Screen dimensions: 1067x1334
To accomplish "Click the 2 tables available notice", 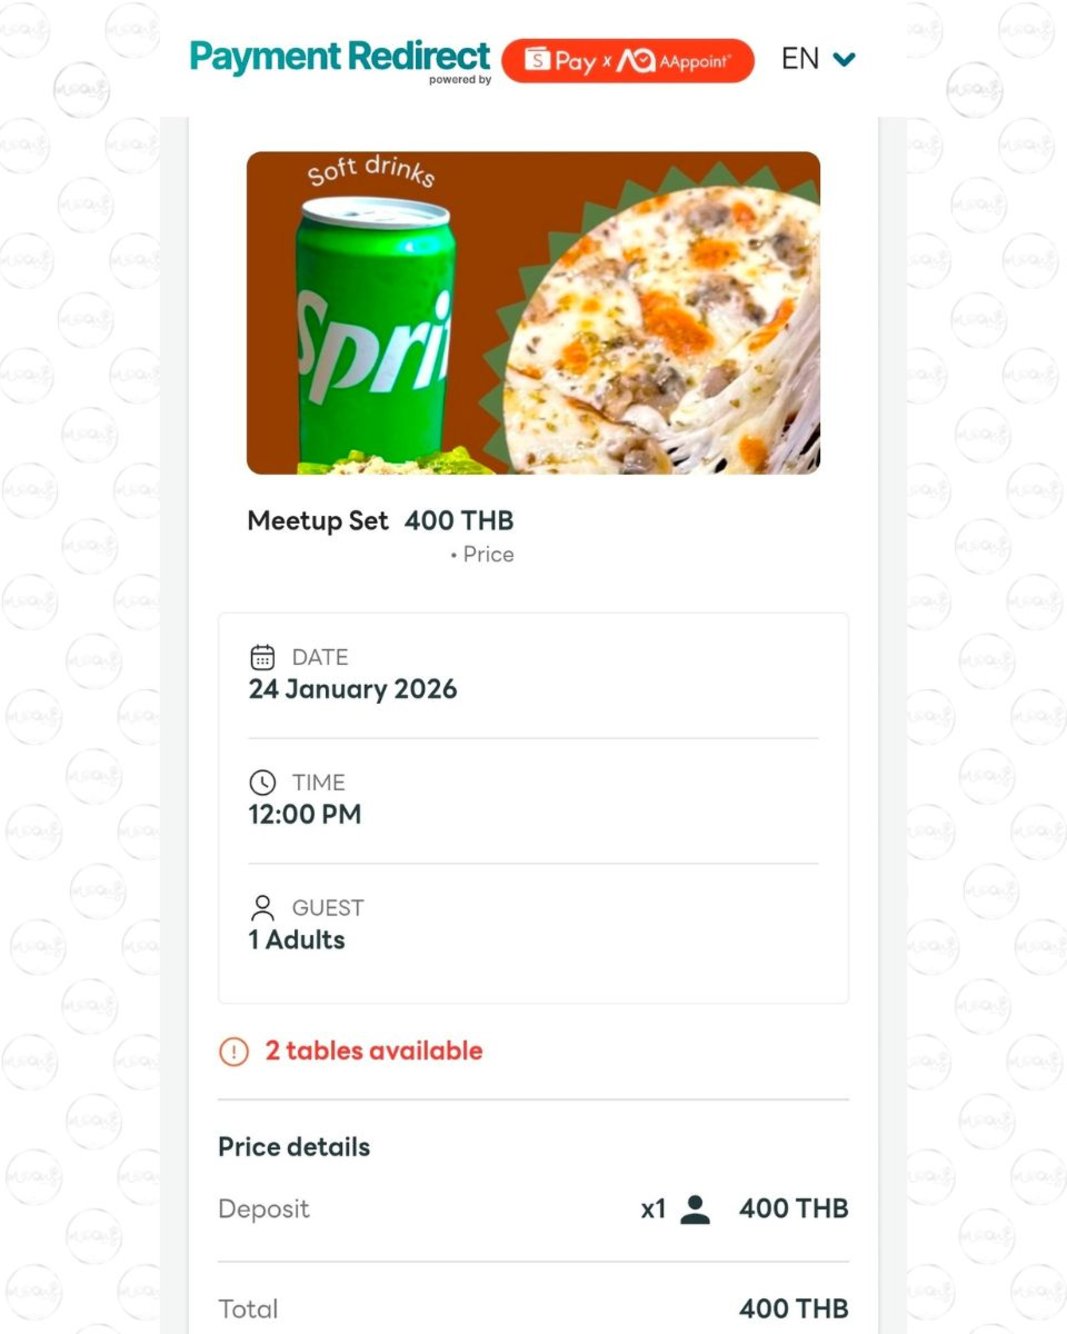I will [x=373, y=1051].
